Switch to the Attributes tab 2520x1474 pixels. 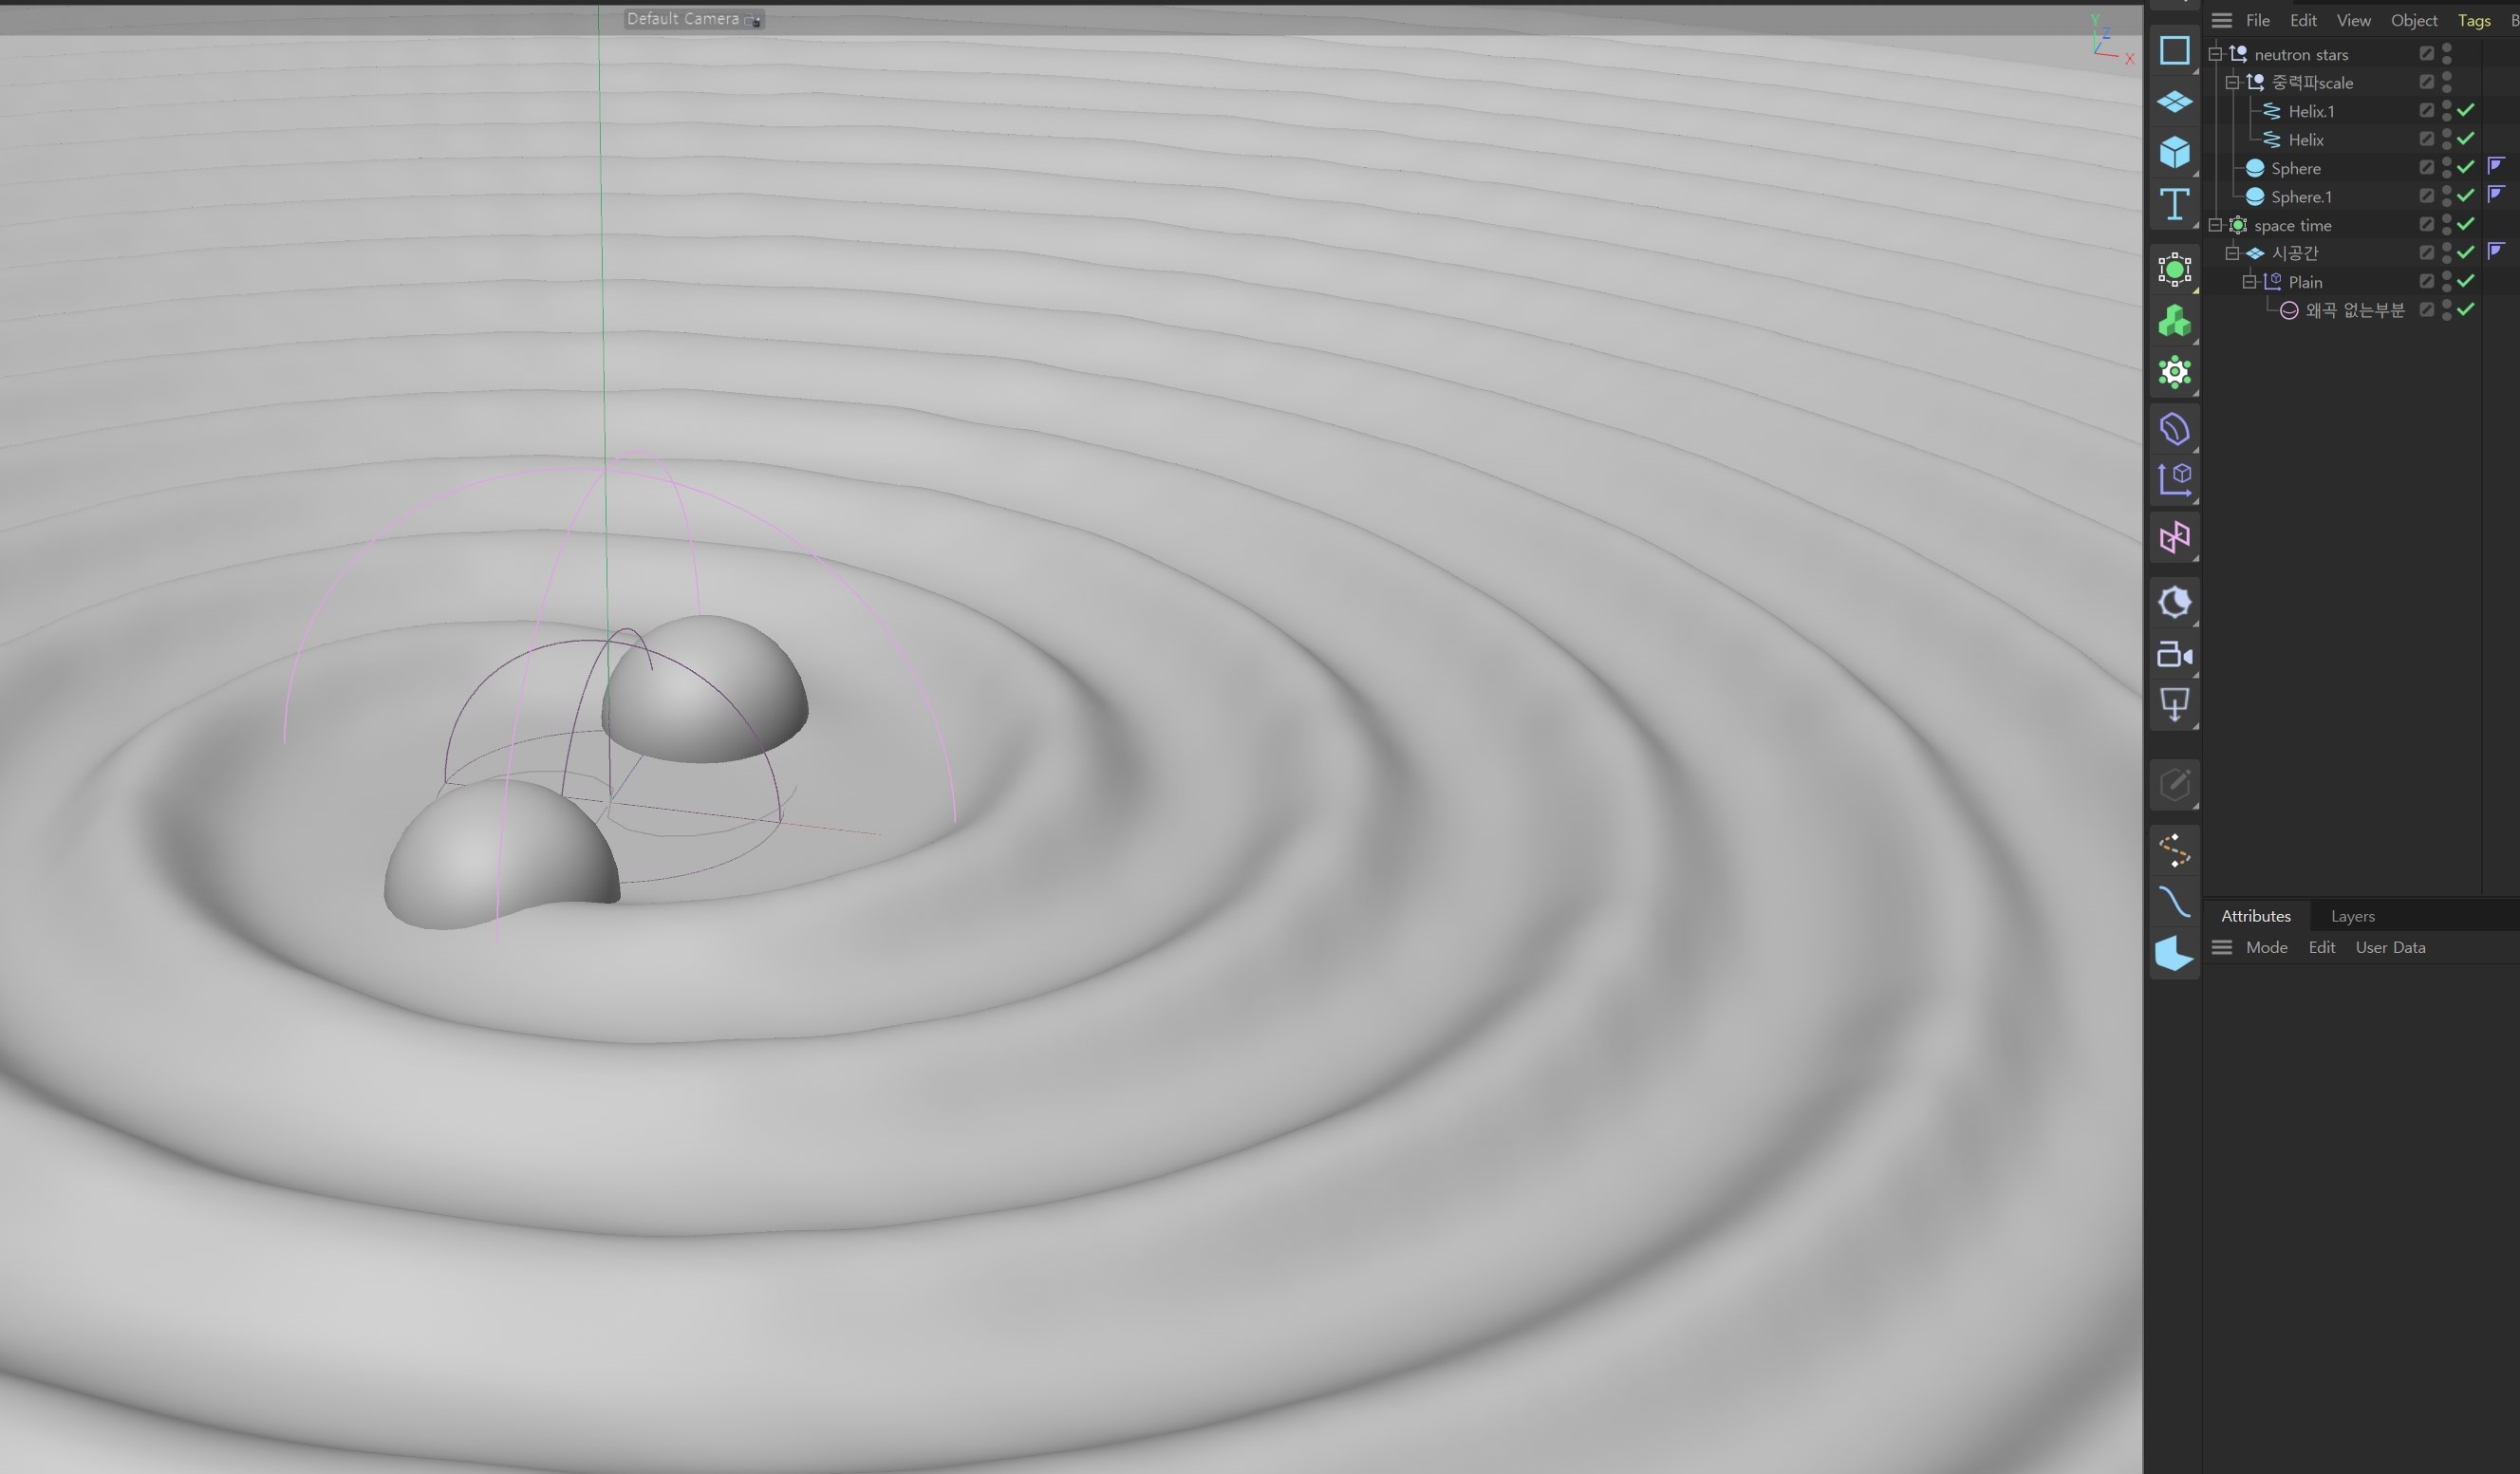2255,916
